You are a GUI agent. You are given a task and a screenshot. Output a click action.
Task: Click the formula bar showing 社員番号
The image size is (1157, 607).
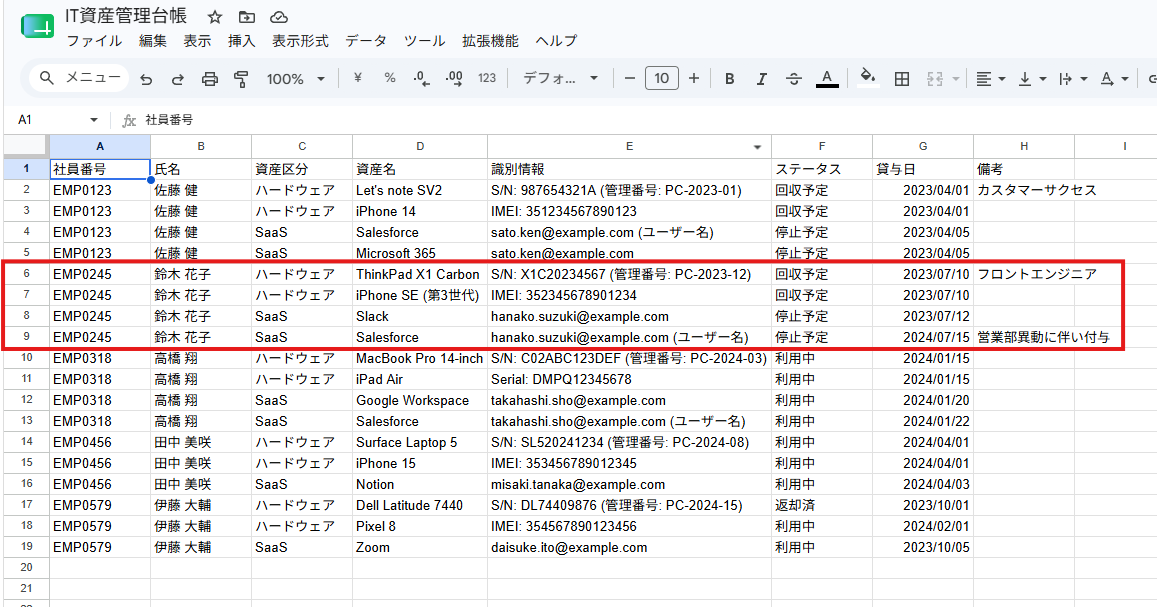pos(649,119)
